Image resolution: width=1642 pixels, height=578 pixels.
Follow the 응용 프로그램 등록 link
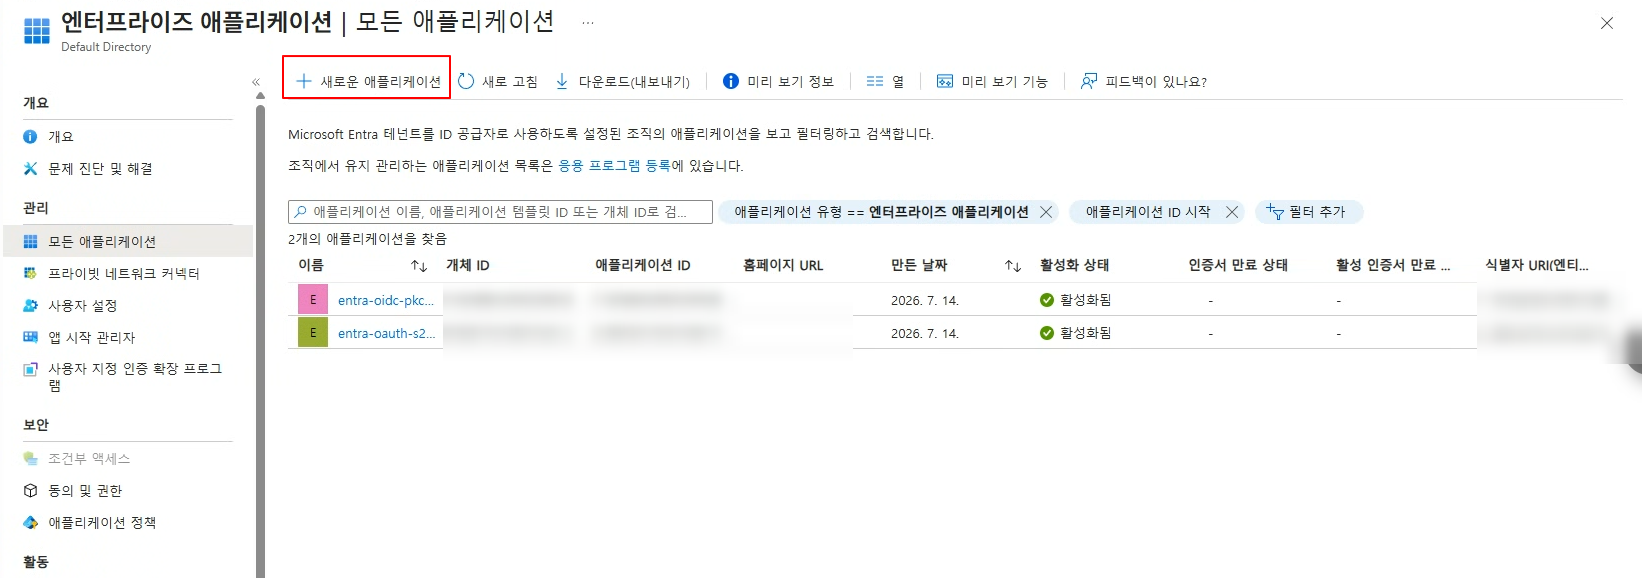(614, 165)
